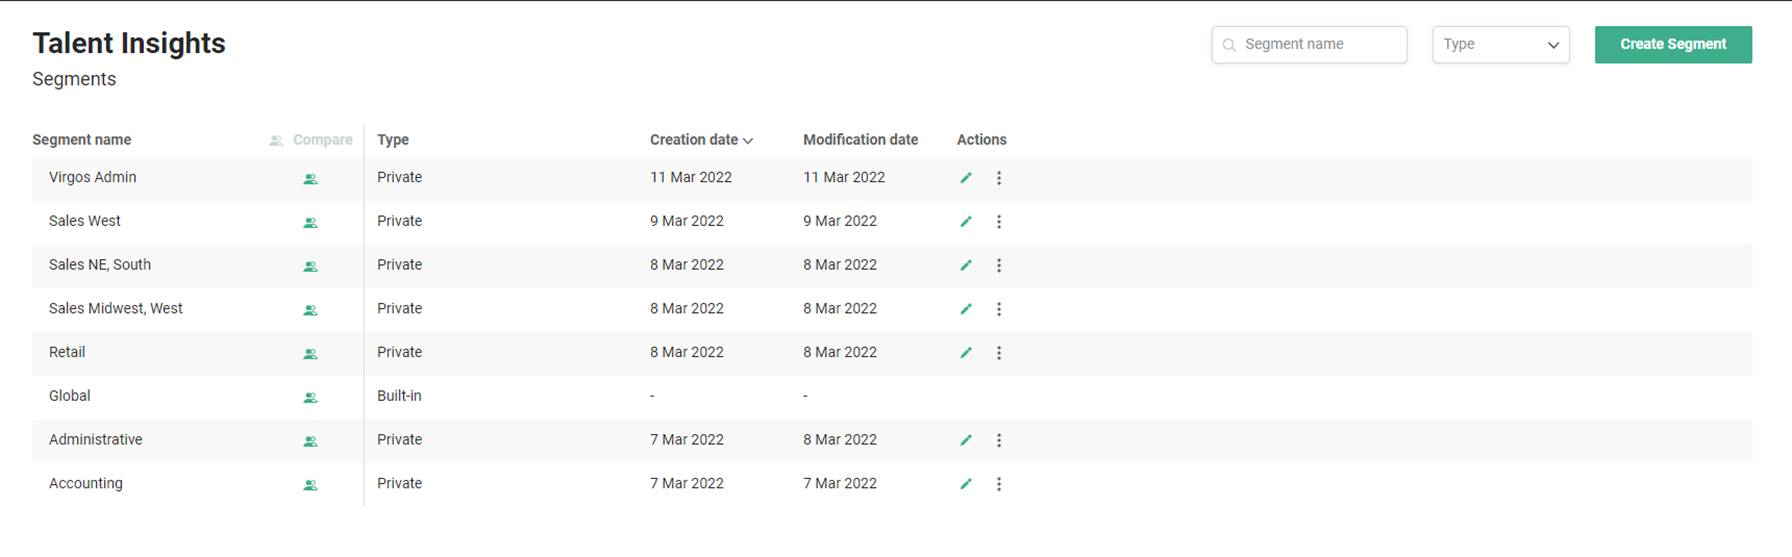This screenshot has height=557, width=1792.
Task: Sort by Creation date column
Action: 700,140
